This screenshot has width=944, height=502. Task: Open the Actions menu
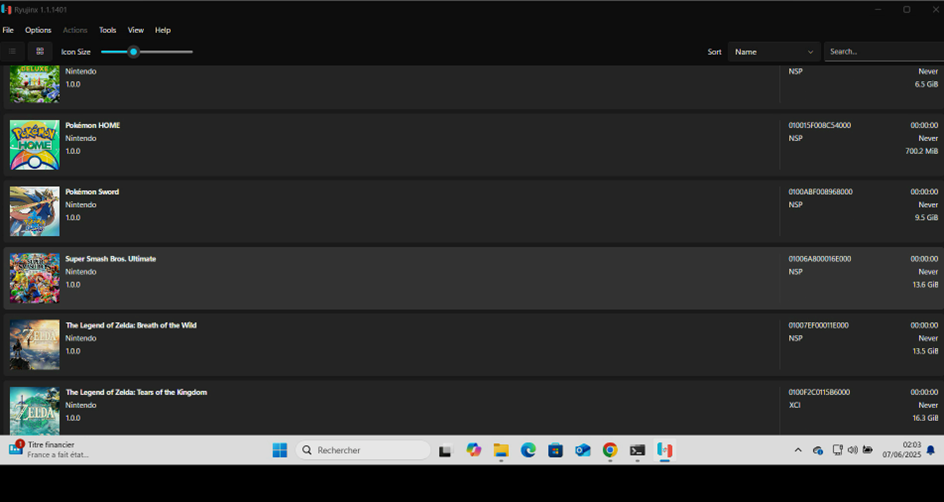[x=75, y=30]
